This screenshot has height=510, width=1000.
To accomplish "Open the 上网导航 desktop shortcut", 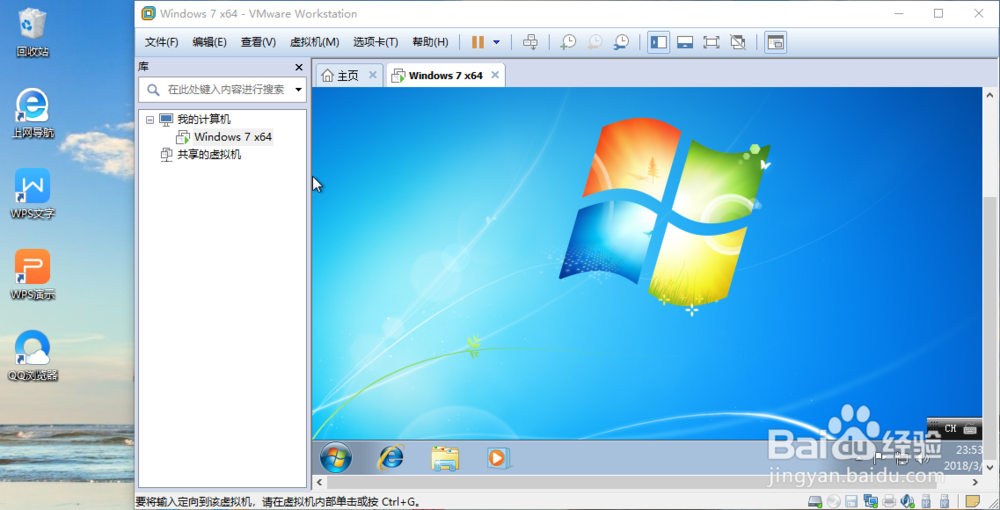I will click(x=33, y=113).
